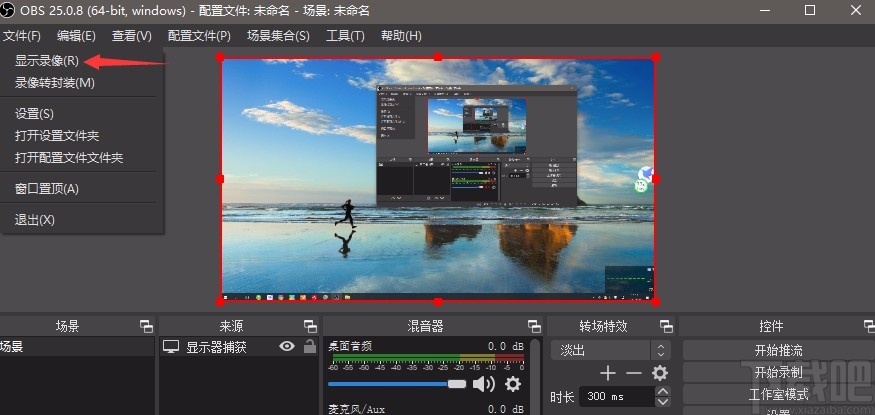
Task: Remove transition with the minus icon
Action: point(634,373)
